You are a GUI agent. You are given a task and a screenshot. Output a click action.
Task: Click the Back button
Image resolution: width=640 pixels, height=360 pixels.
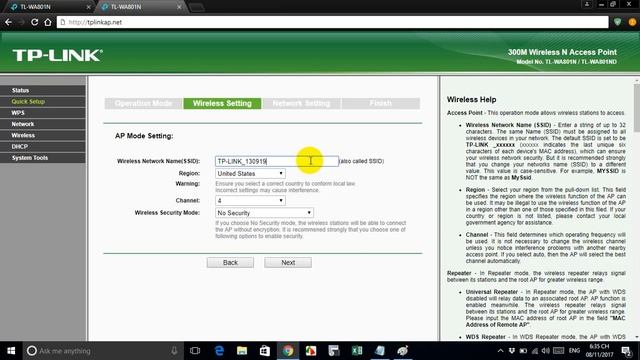(230, 262)
